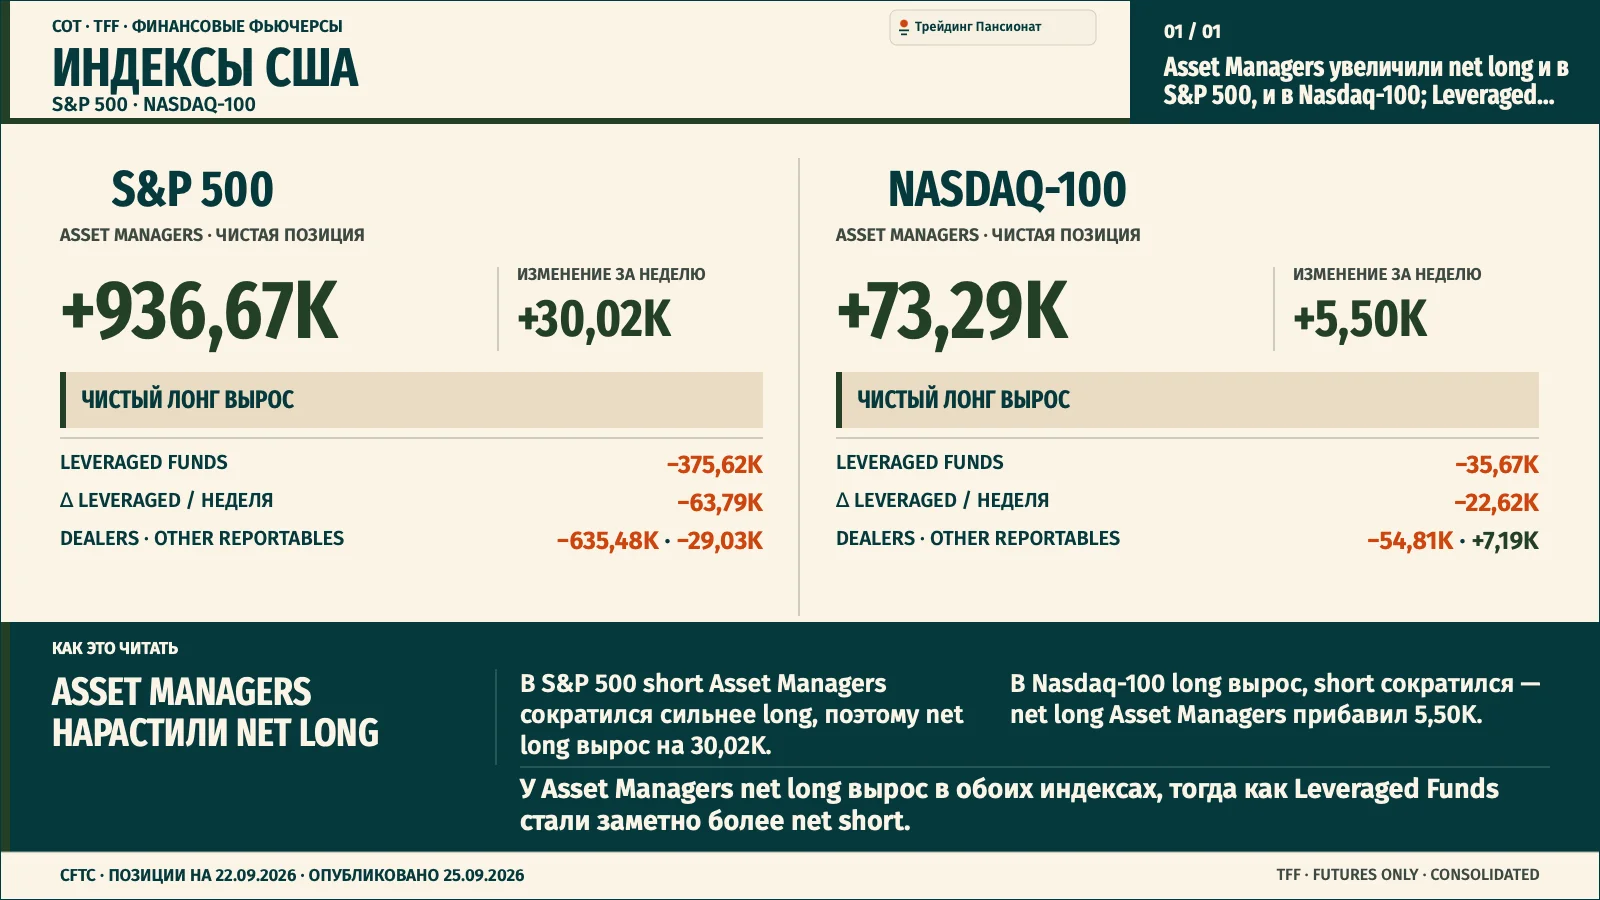Viewport: 1600px width, 900px height.
Task: Click S&P Δ Leveraged weekly value −63,79K
Action: click(720, 503)
